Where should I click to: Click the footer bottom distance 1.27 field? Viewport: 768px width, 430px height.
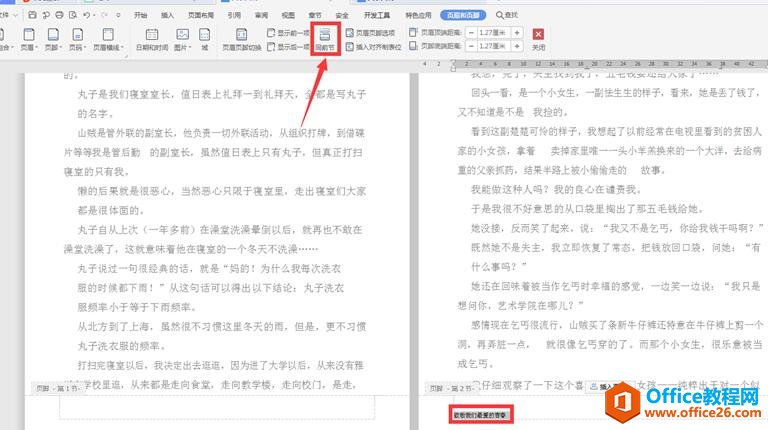[x=494, y=46]
